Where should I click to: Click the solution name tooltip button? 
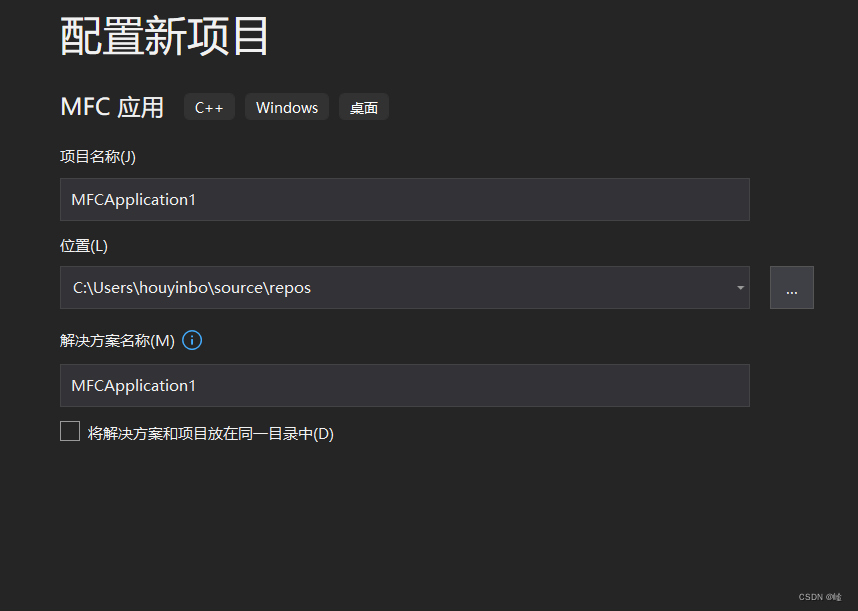pos(191,340)
